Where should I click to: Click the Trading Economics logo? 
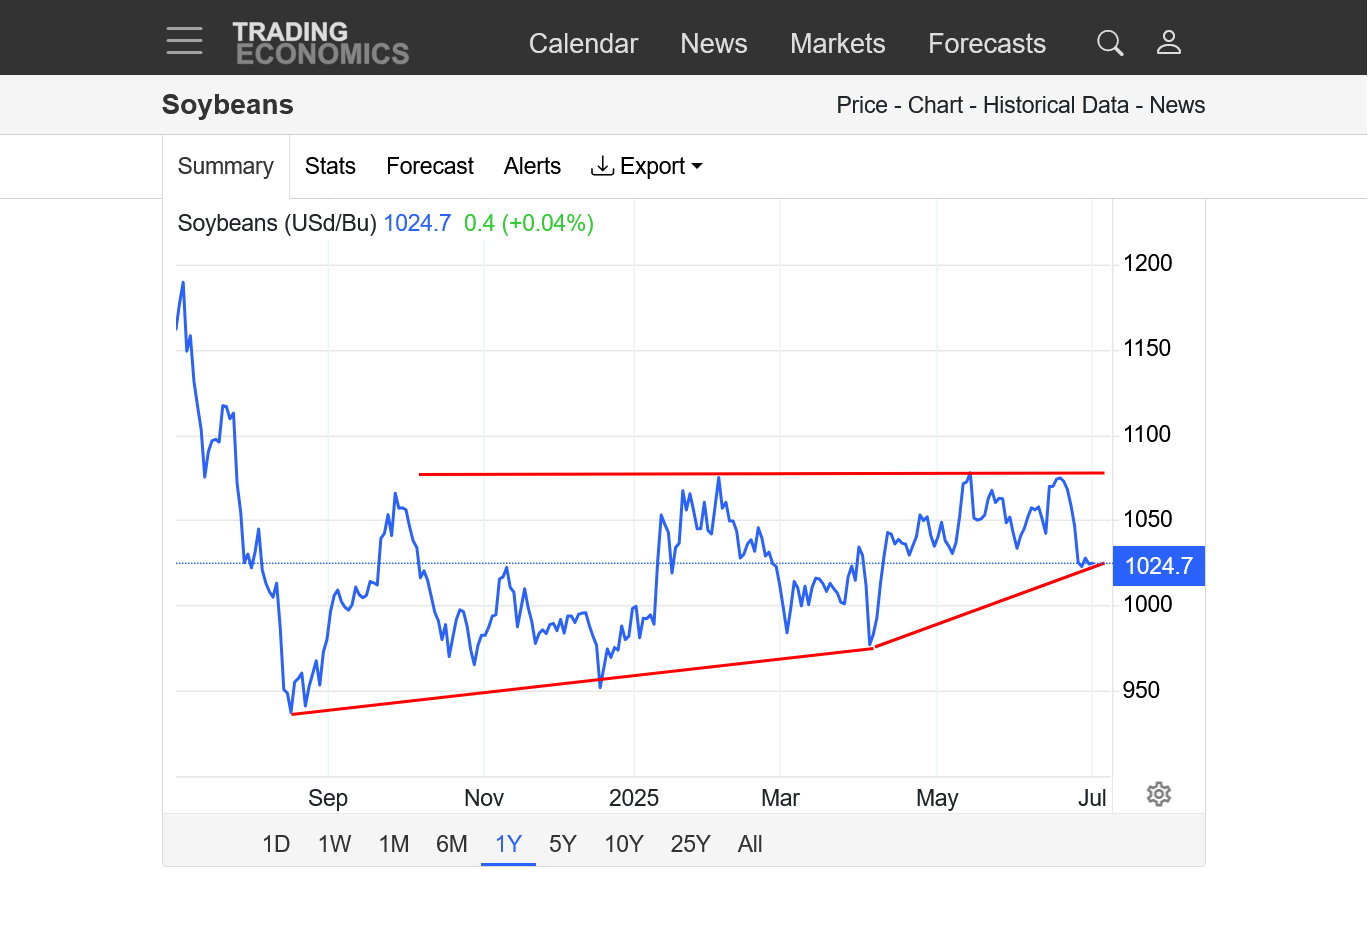point(321,43)
